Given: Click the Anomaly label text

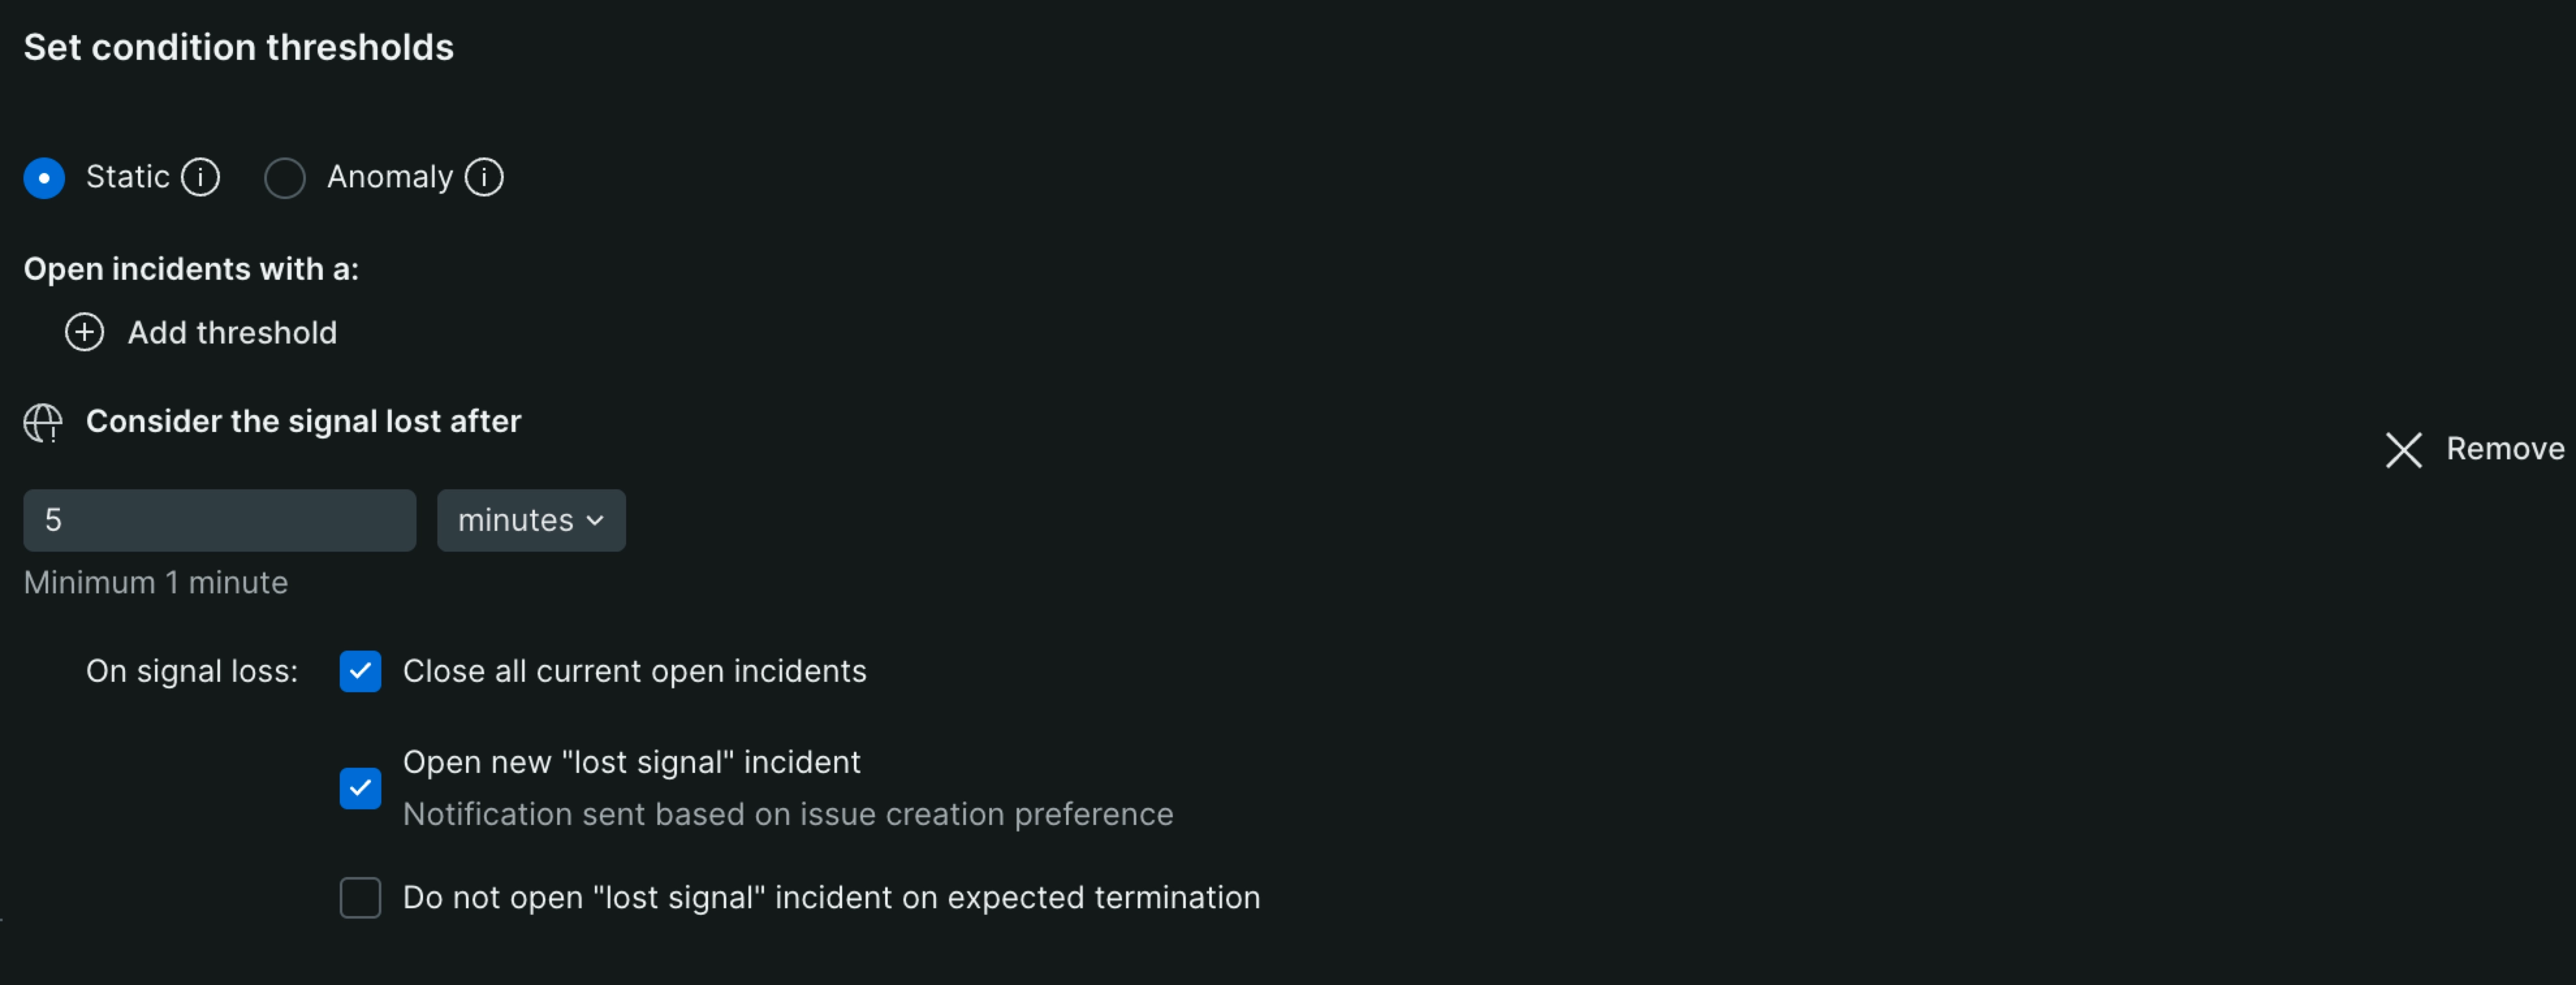Looking at the screenshot, I should [390, 177].
